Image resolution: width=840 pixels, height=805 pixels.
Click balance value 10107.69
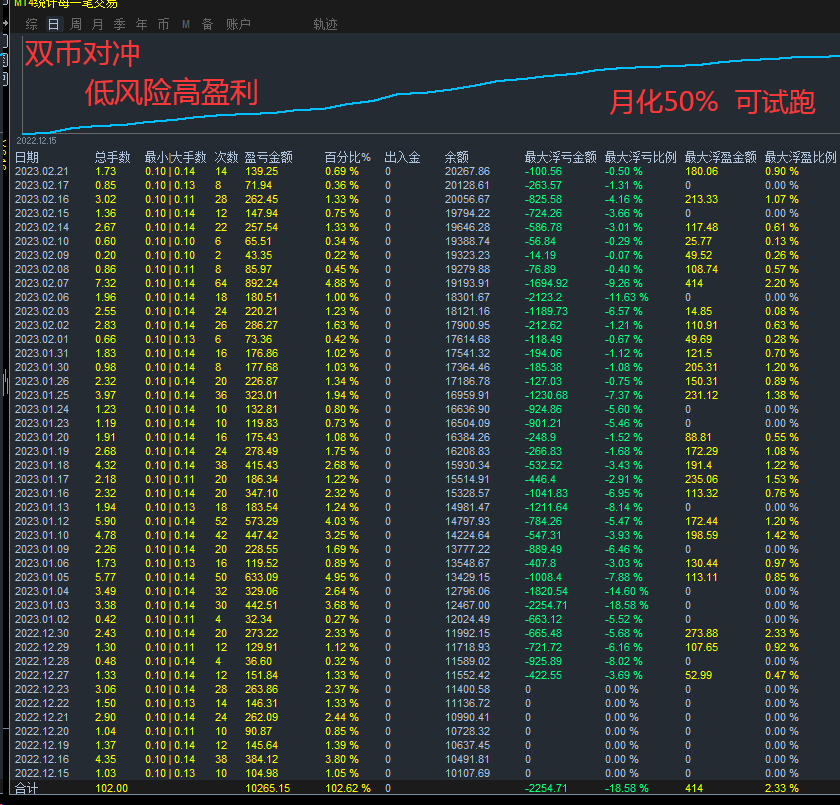click(467, 773)
